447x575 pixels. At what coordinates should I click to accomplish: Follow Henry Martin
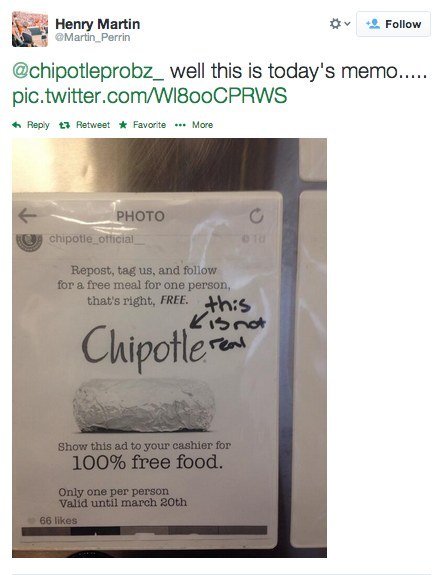393,24
